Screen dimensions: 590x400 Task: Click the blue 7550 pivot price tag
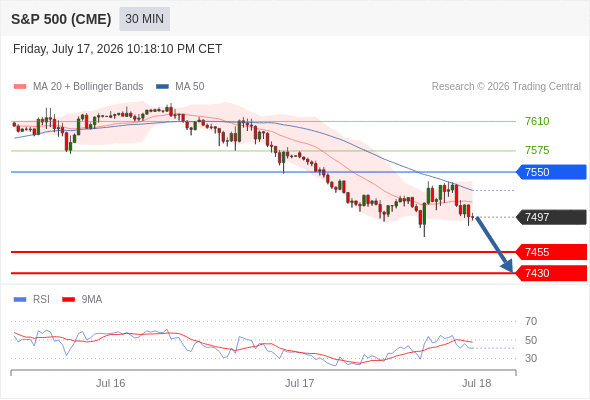(551, 172)
